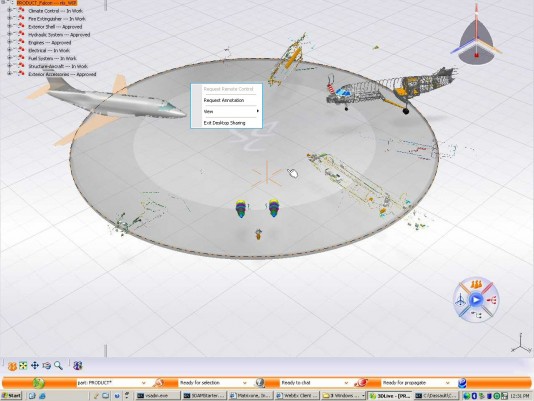534x401 pixels.
Task: Click the multicolor people group toolbar icon
Action: pyautogui.click(x=78, y=366)
